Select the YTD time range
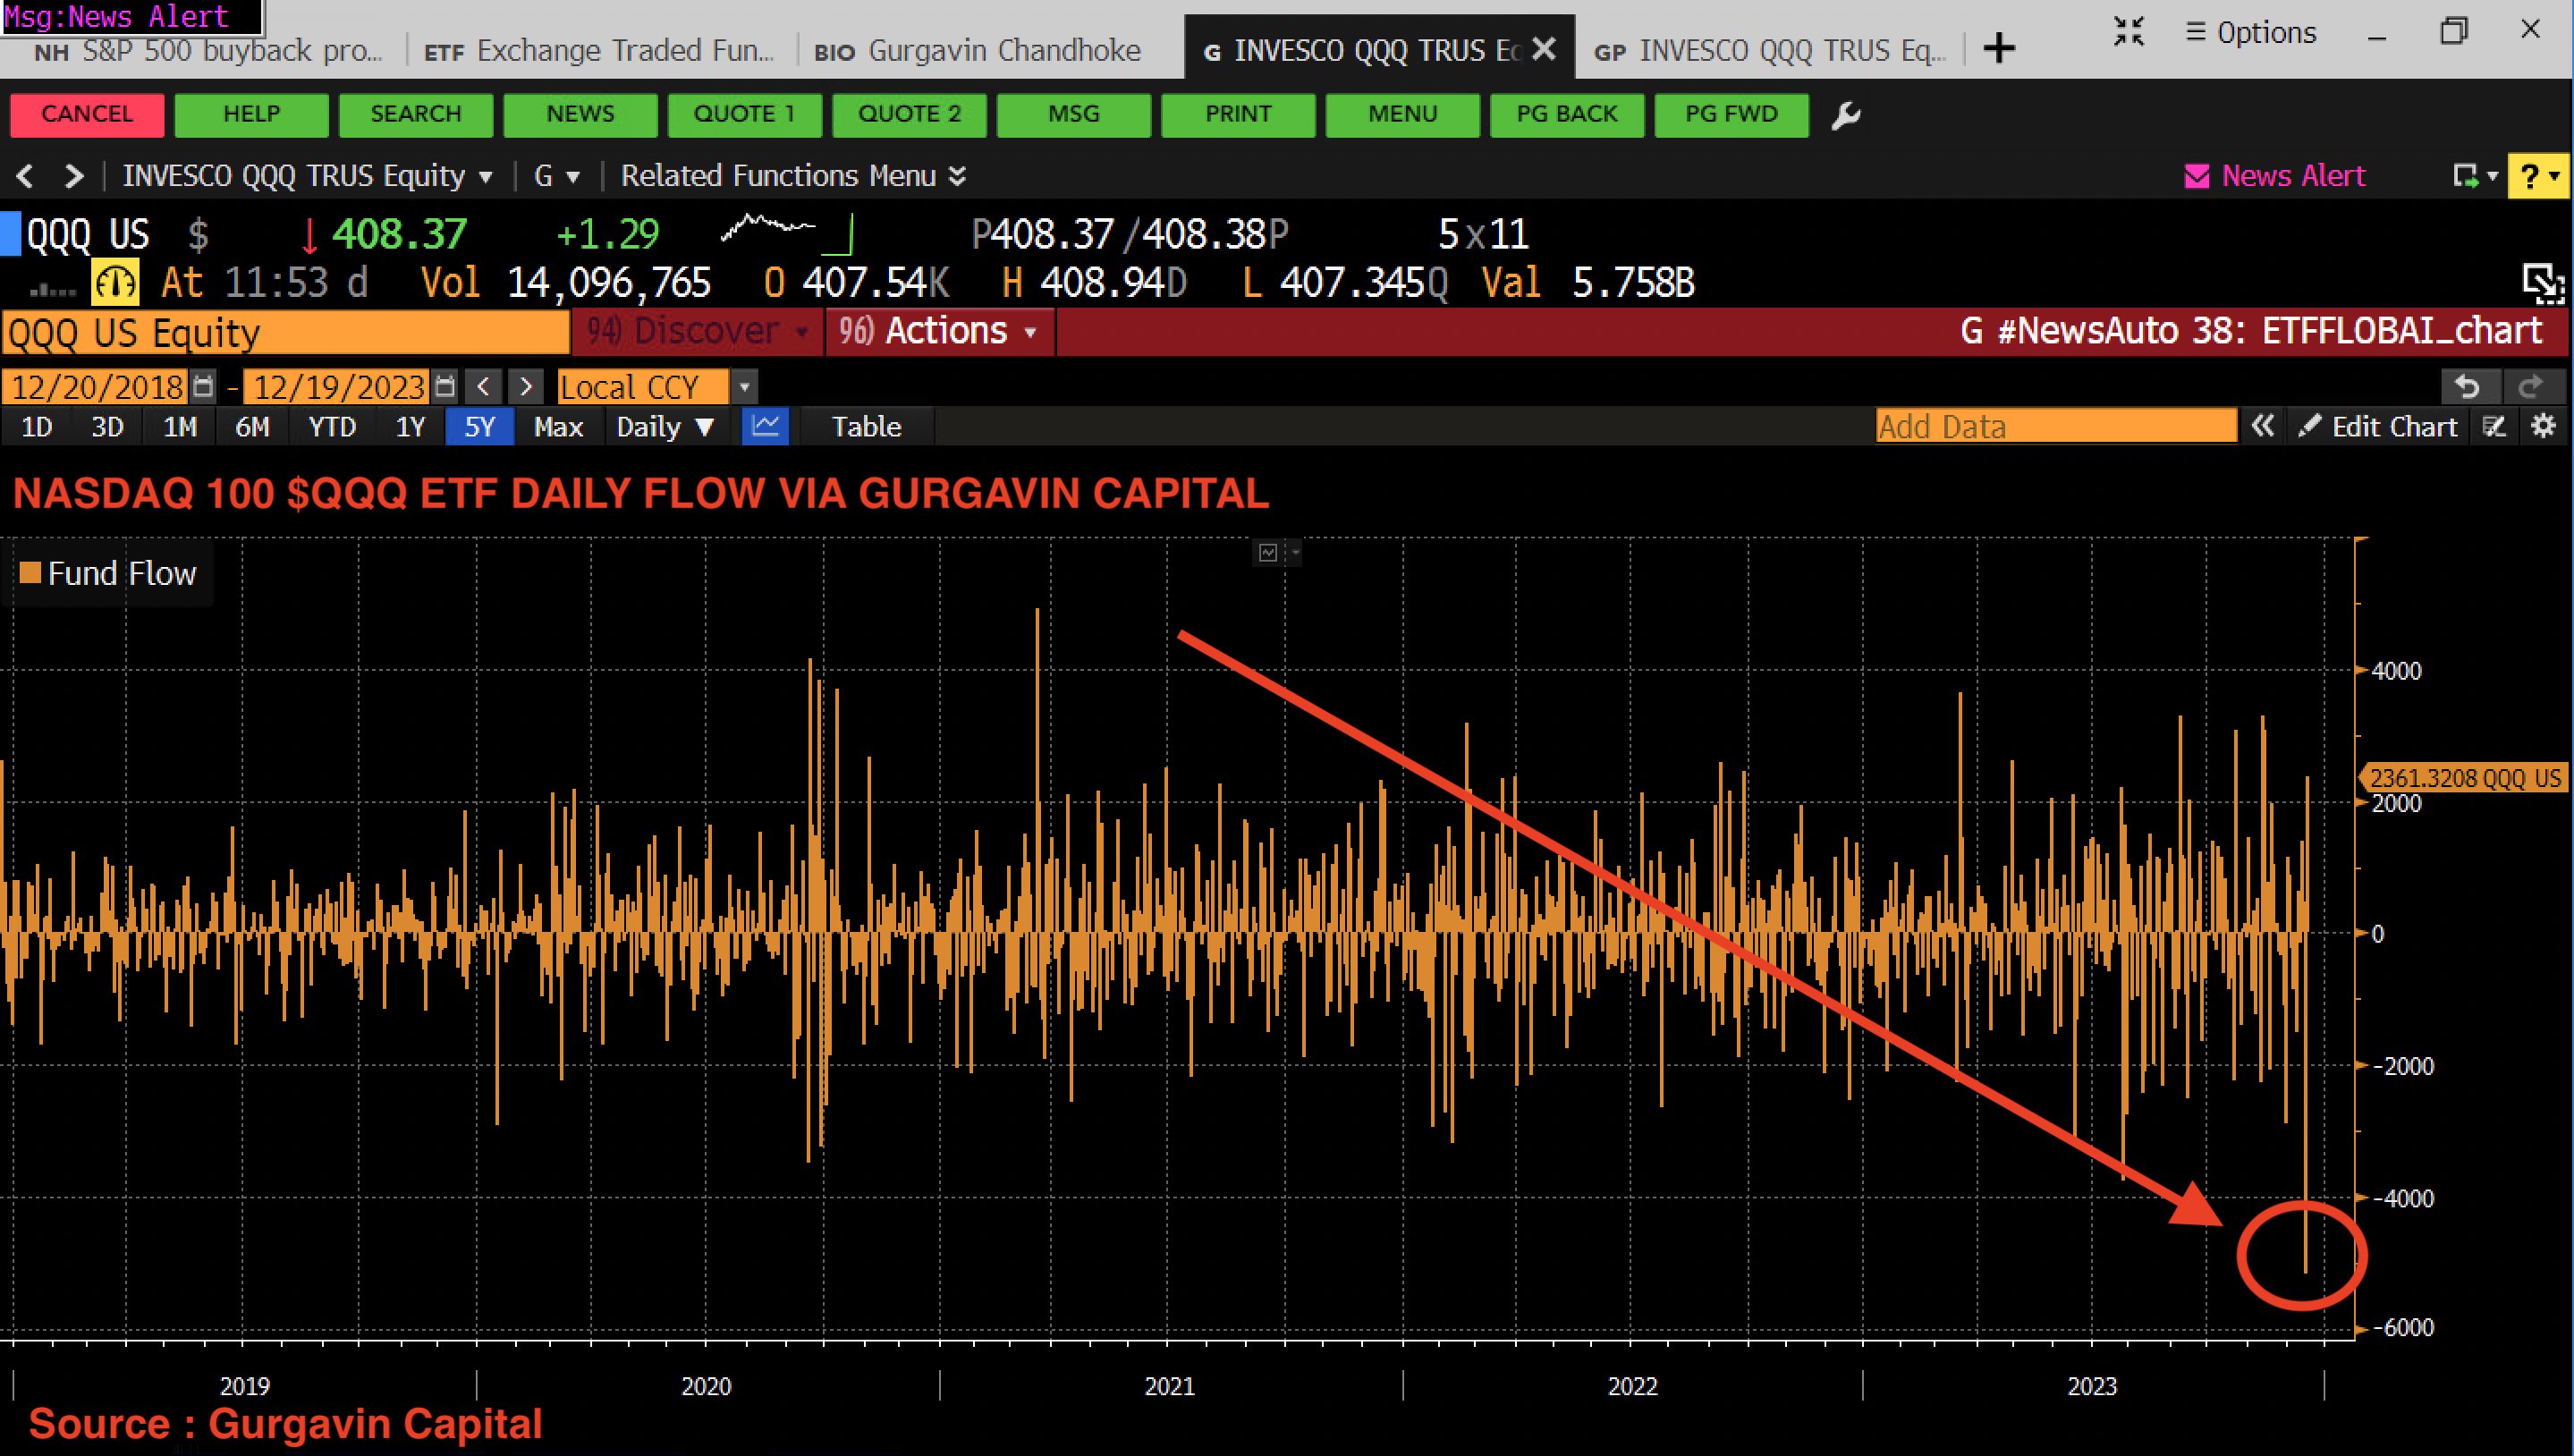 click(x=332, y=427)
